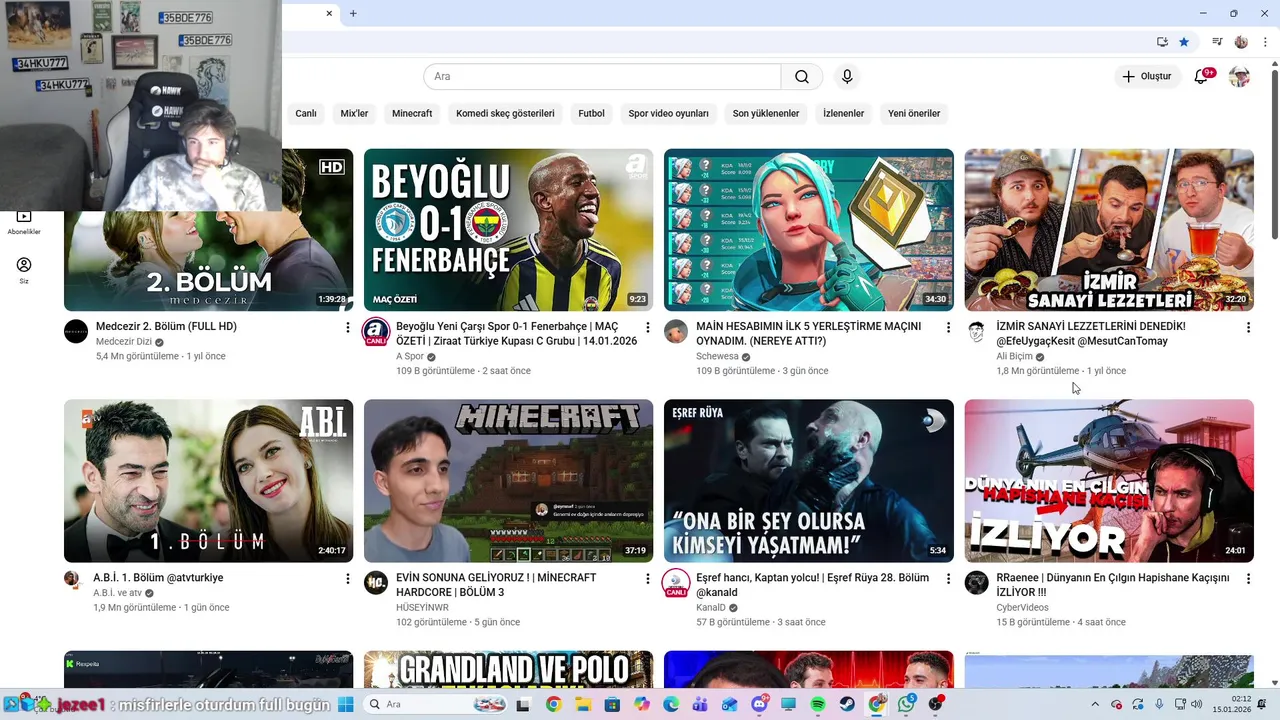
Task: Start voice search with the microphone icon
Action: [847, 77]
